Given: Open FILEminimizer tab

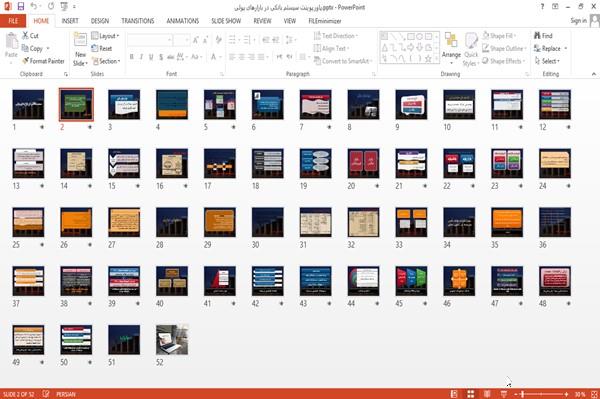Looking at the screenshot, I should [x=324, y=21].
